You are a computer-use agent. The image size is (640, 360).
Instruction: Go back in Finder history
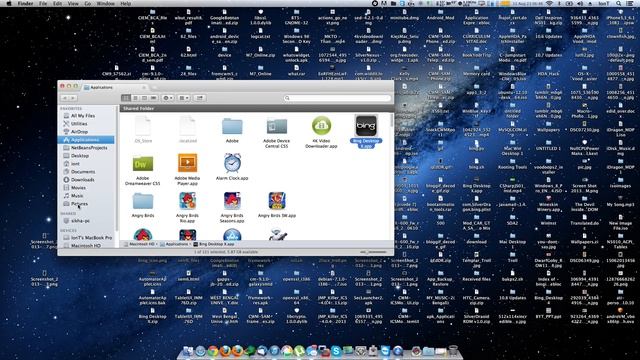[64, 98]
